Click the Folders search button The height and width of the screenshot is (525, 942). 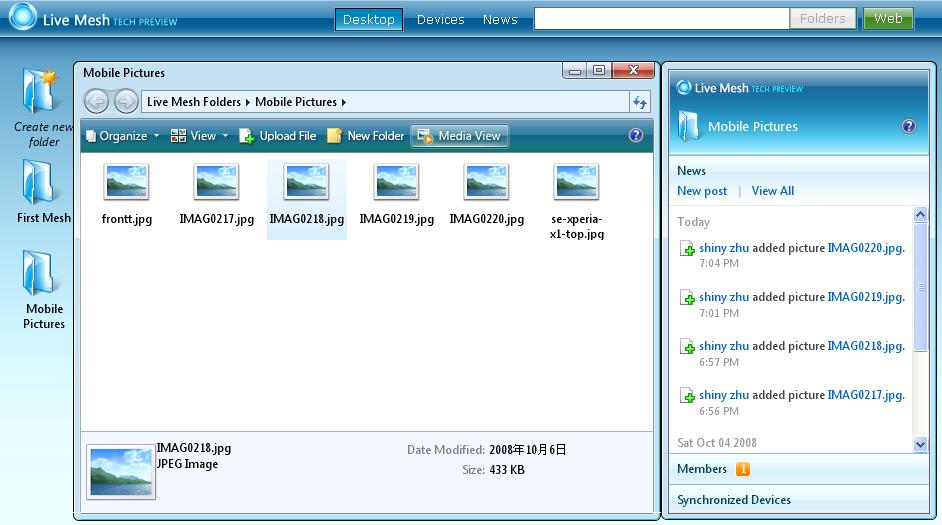822,19
